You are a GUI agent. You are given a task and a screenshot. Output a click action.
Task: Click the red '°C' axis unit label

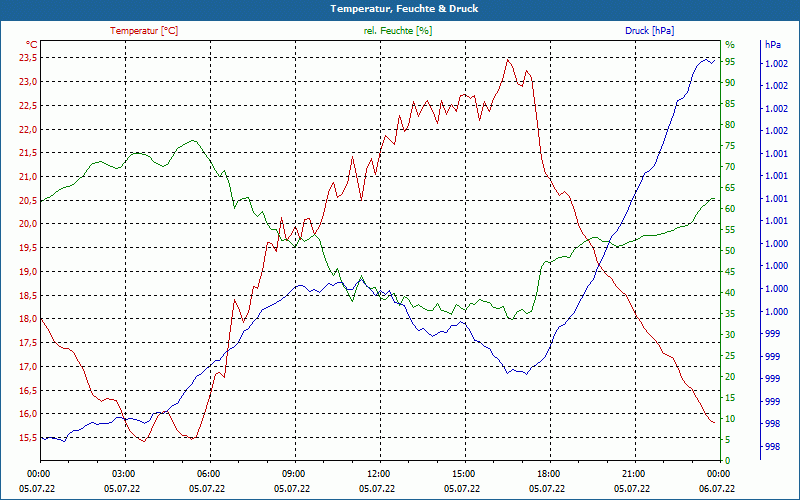pos(31,44)
